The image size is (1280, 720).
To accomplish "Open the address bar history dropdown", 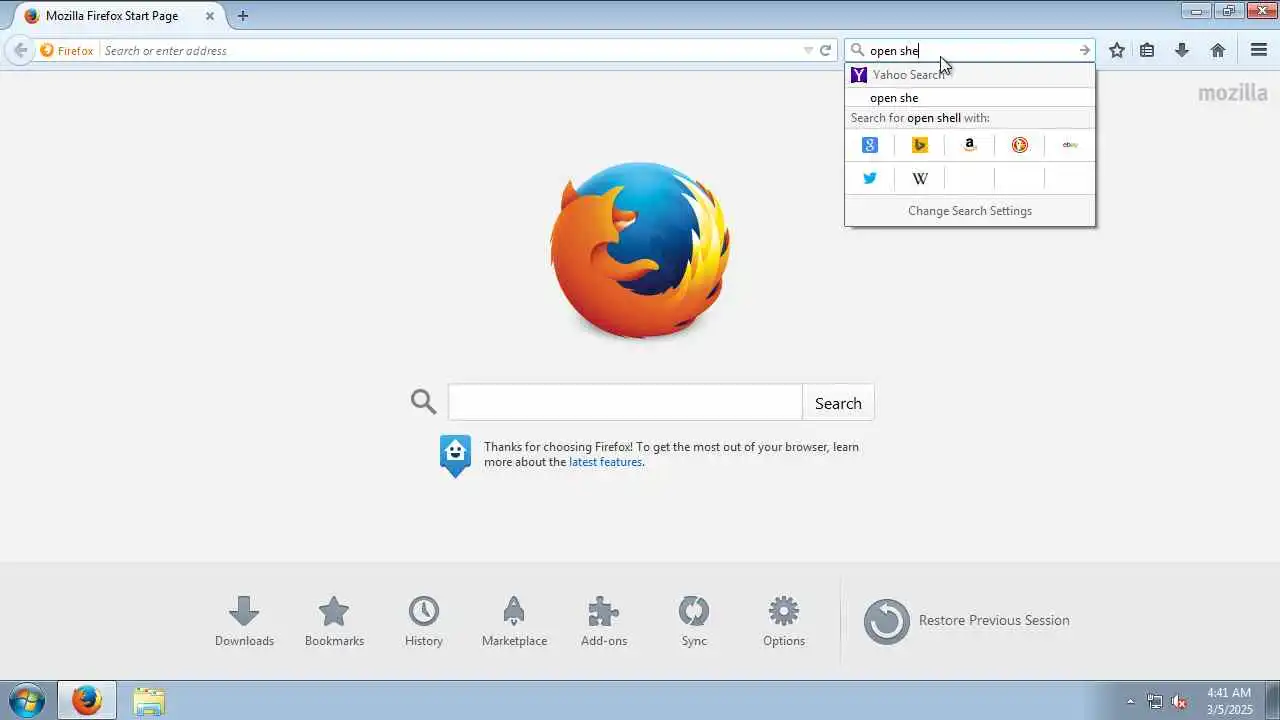I will pyautogui.click(x=808, y=50).
